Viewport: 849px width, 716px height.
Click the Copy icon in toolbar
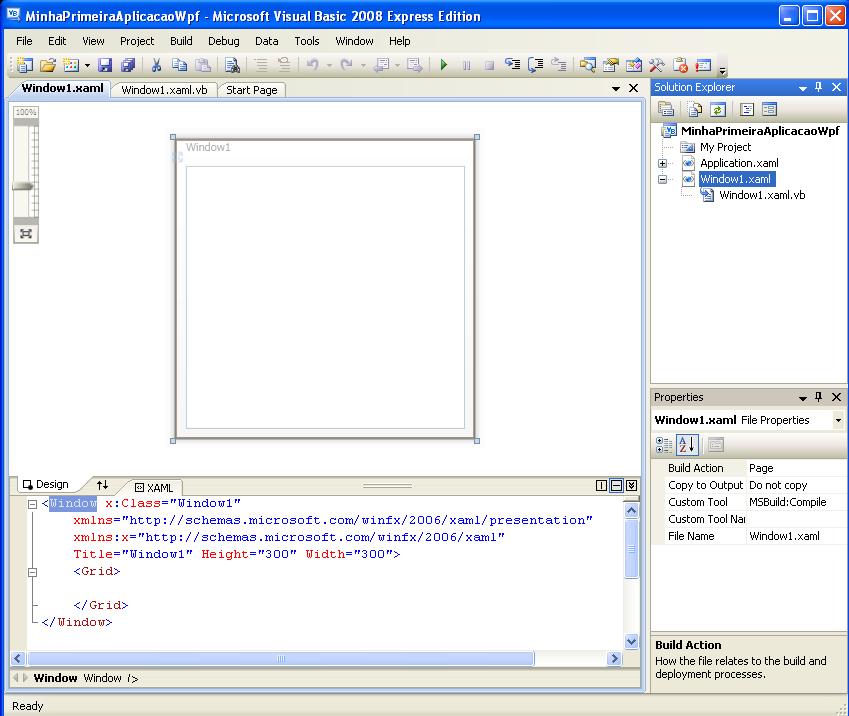click(179, 65)
